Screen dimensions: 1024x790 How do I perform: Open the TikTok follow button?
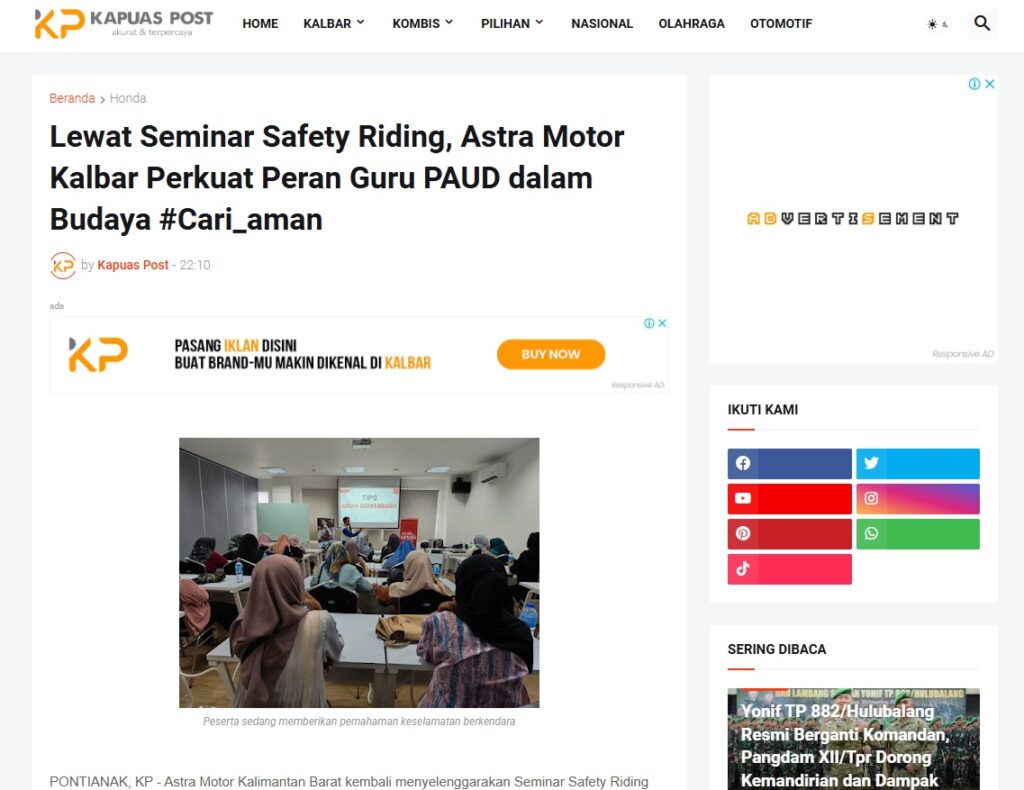(790, 569)
